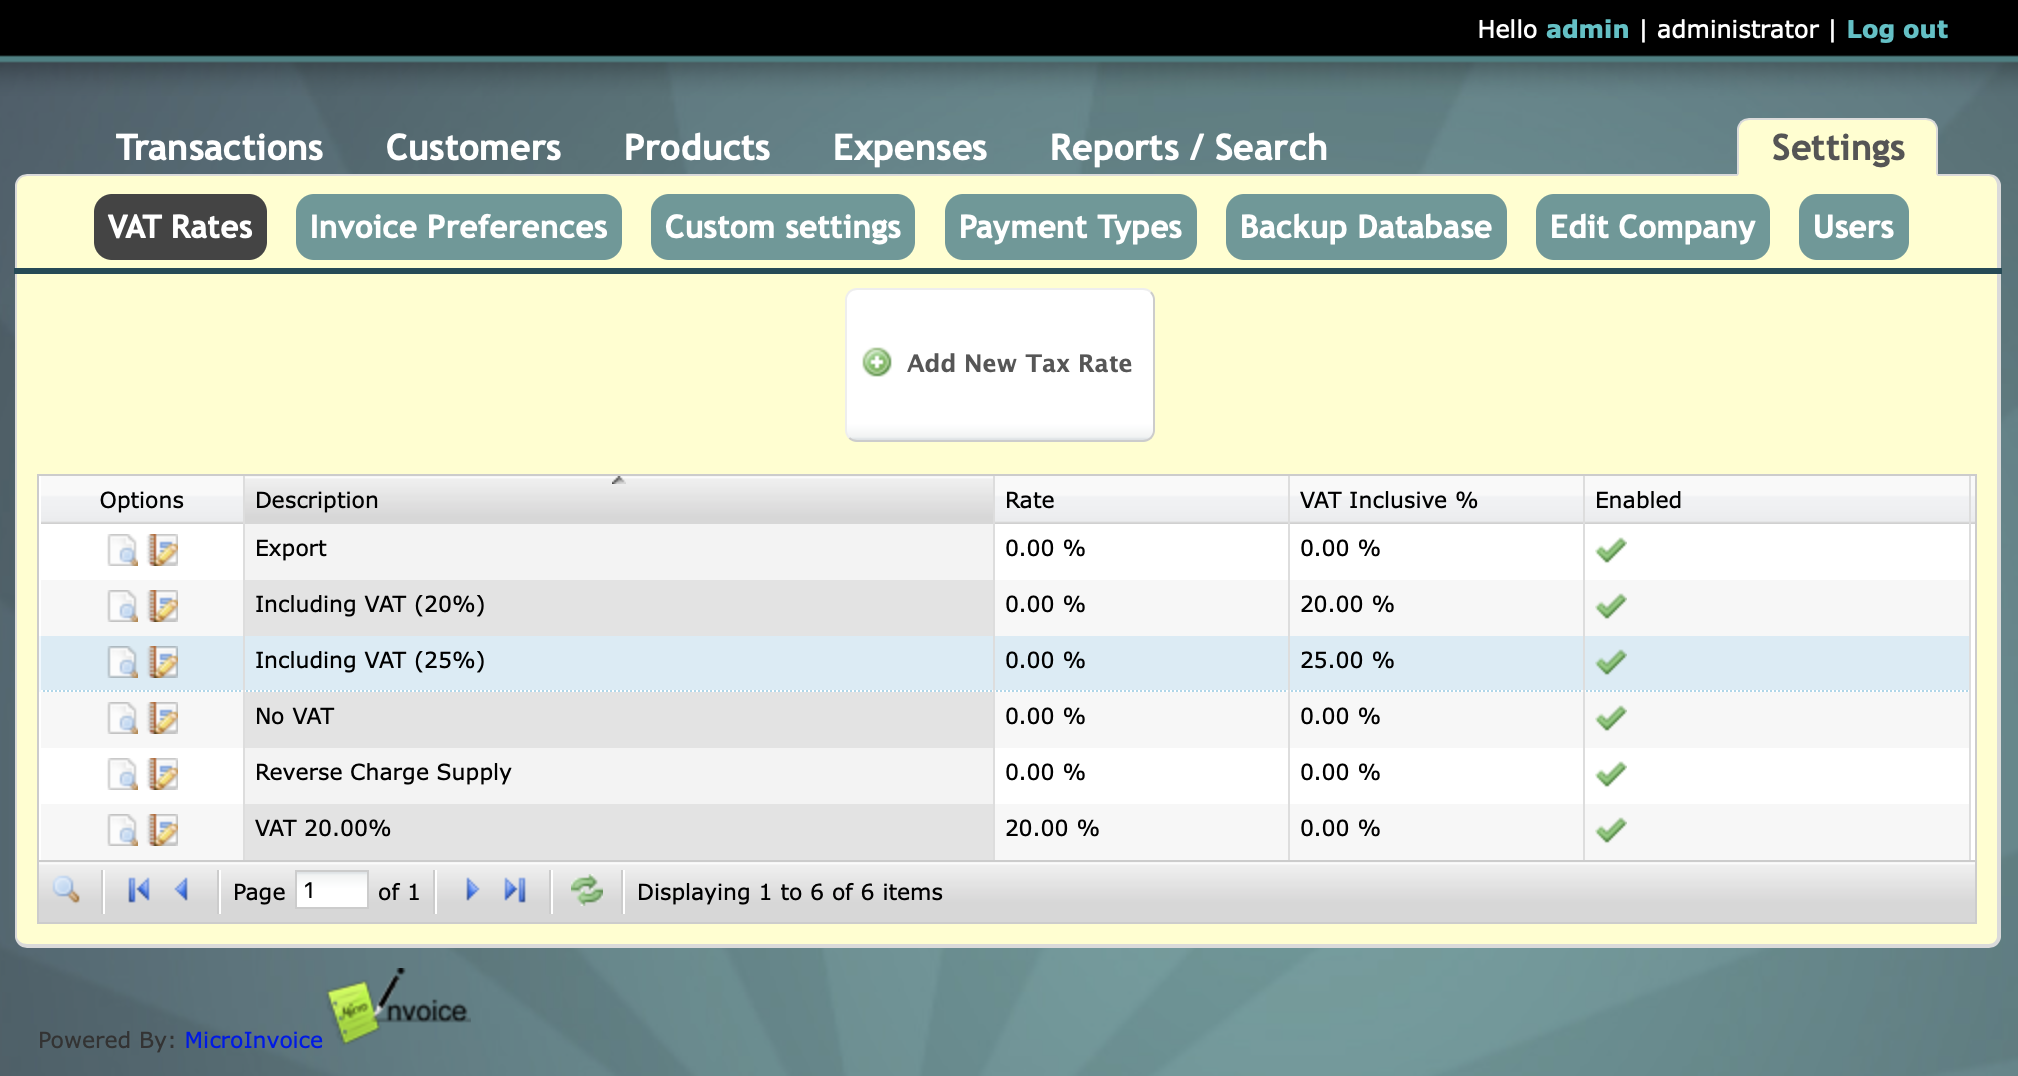Click the magnifier search icon in pager
2018x1076 pixels.
[x=67, y=890]
